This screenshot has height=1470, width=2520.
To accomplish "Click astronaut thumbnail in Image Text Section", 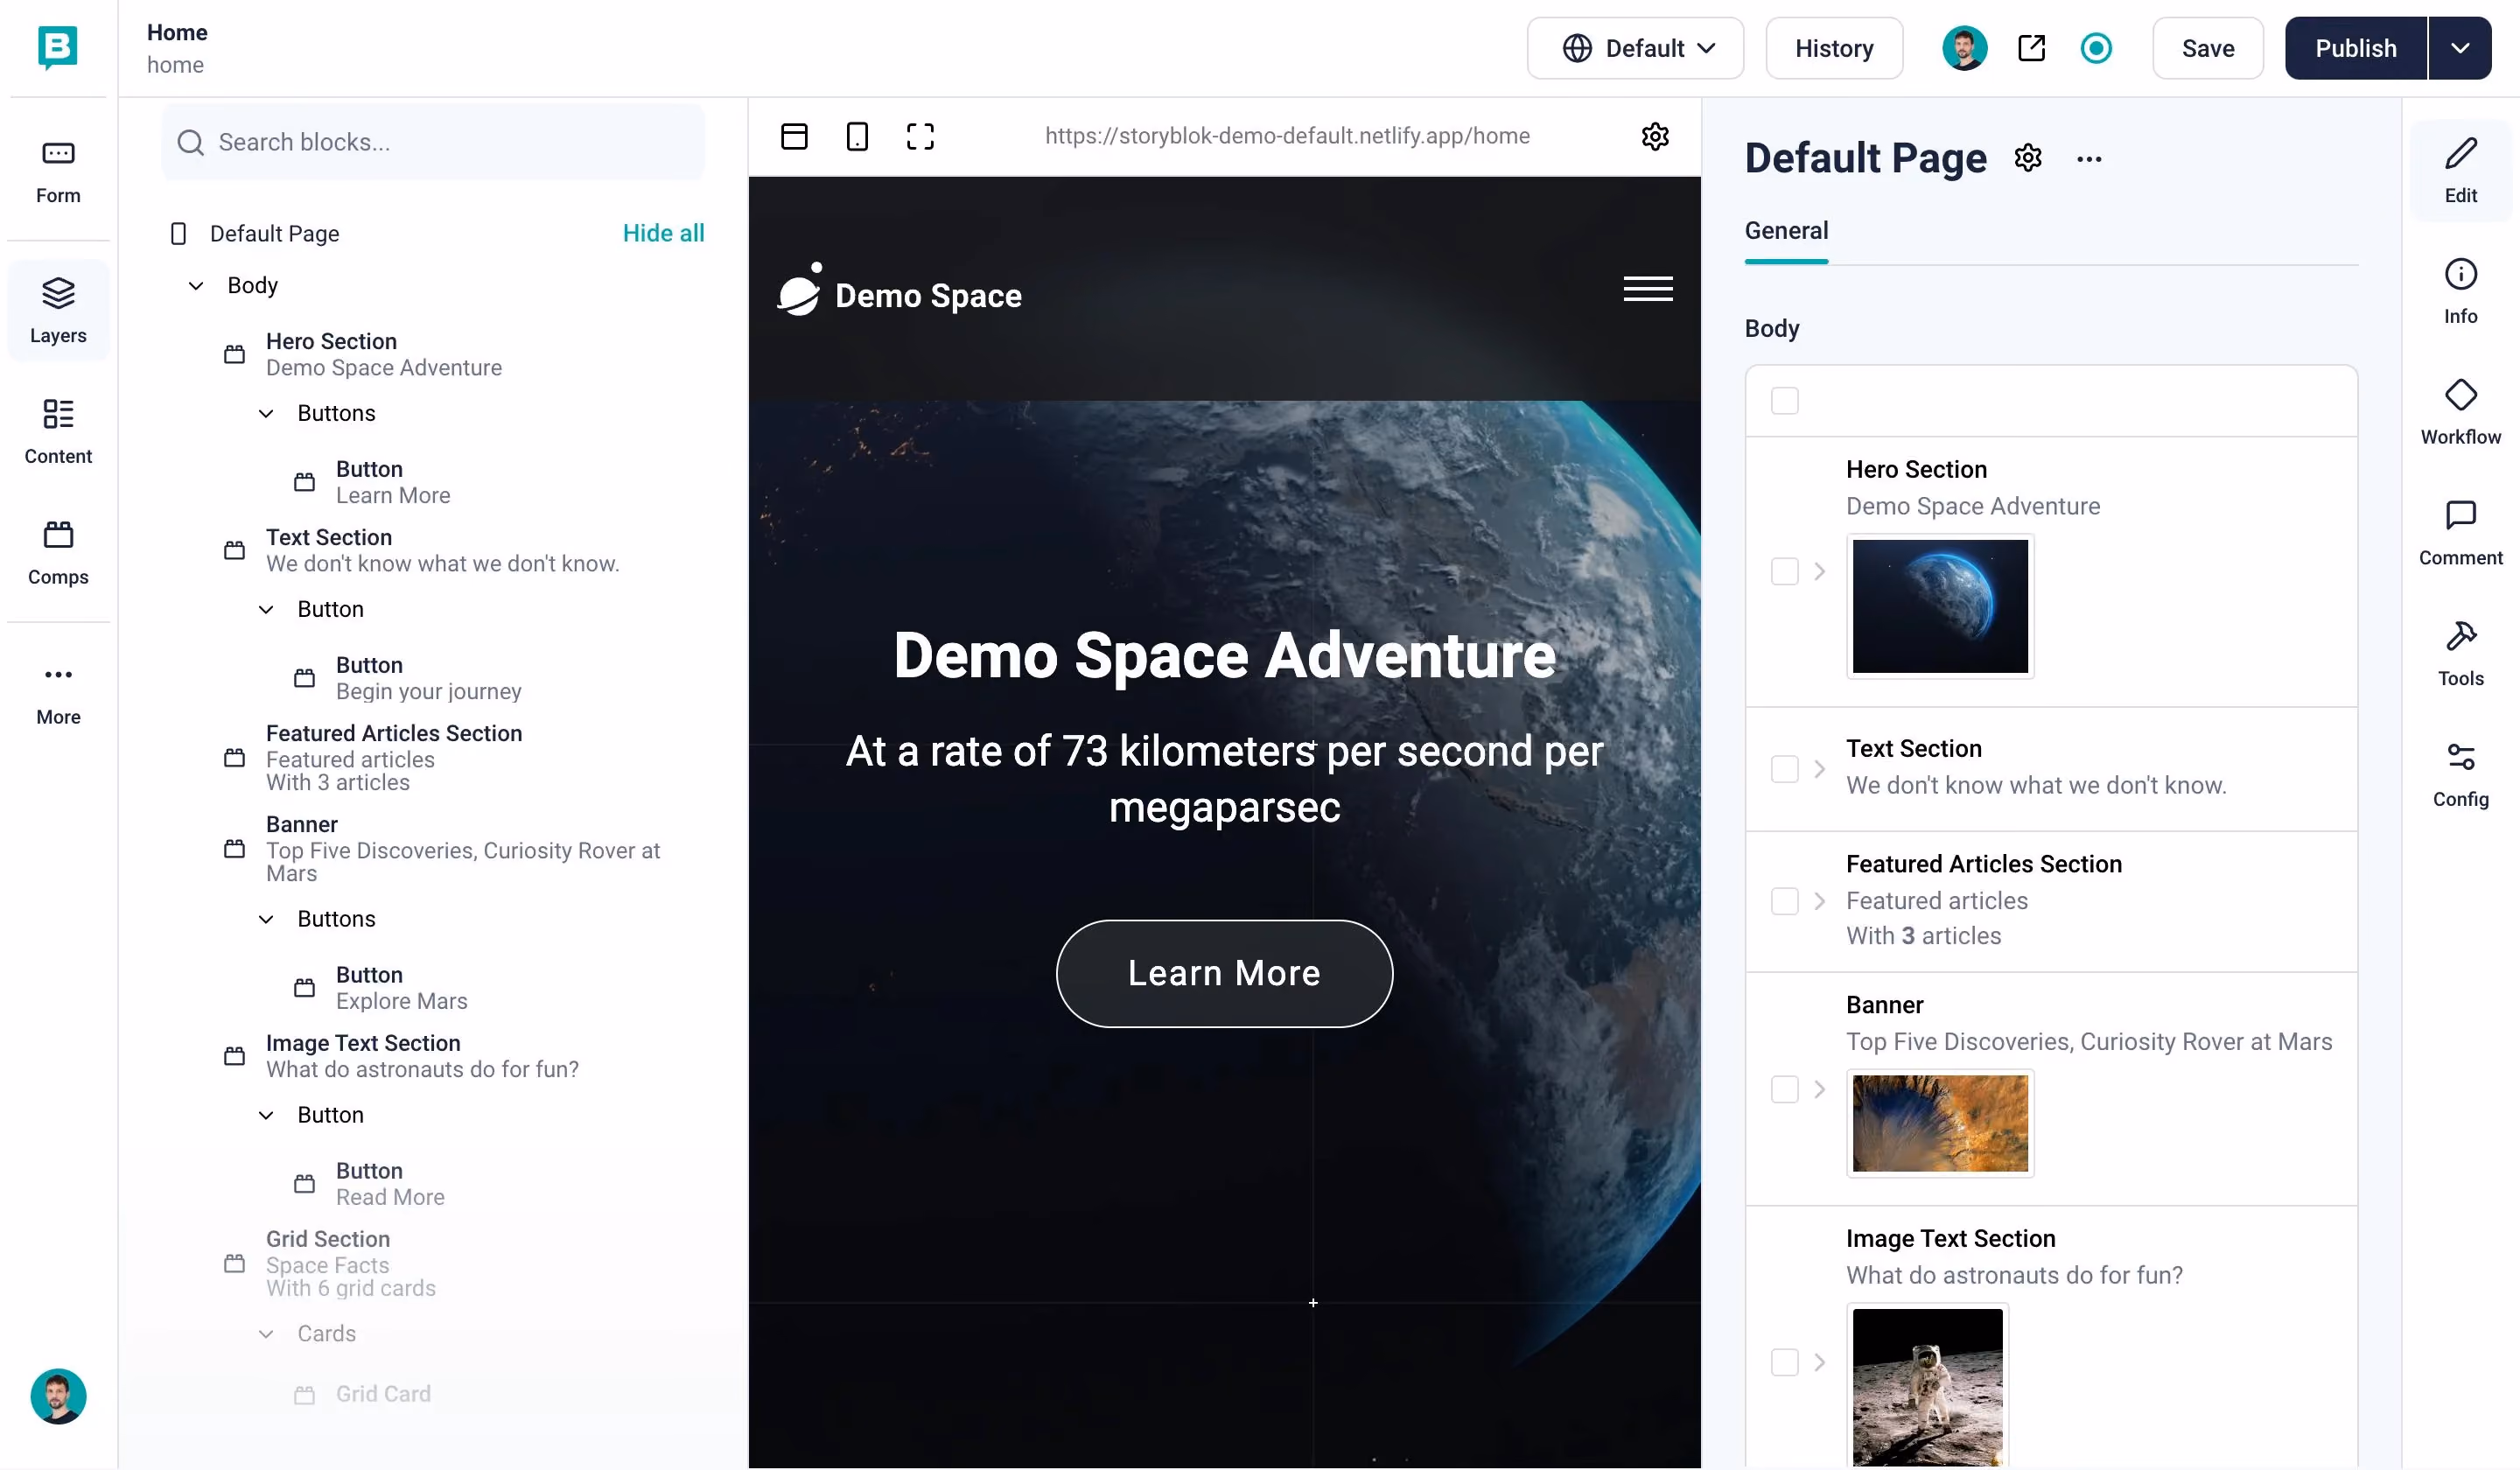I will 1927,1386.
